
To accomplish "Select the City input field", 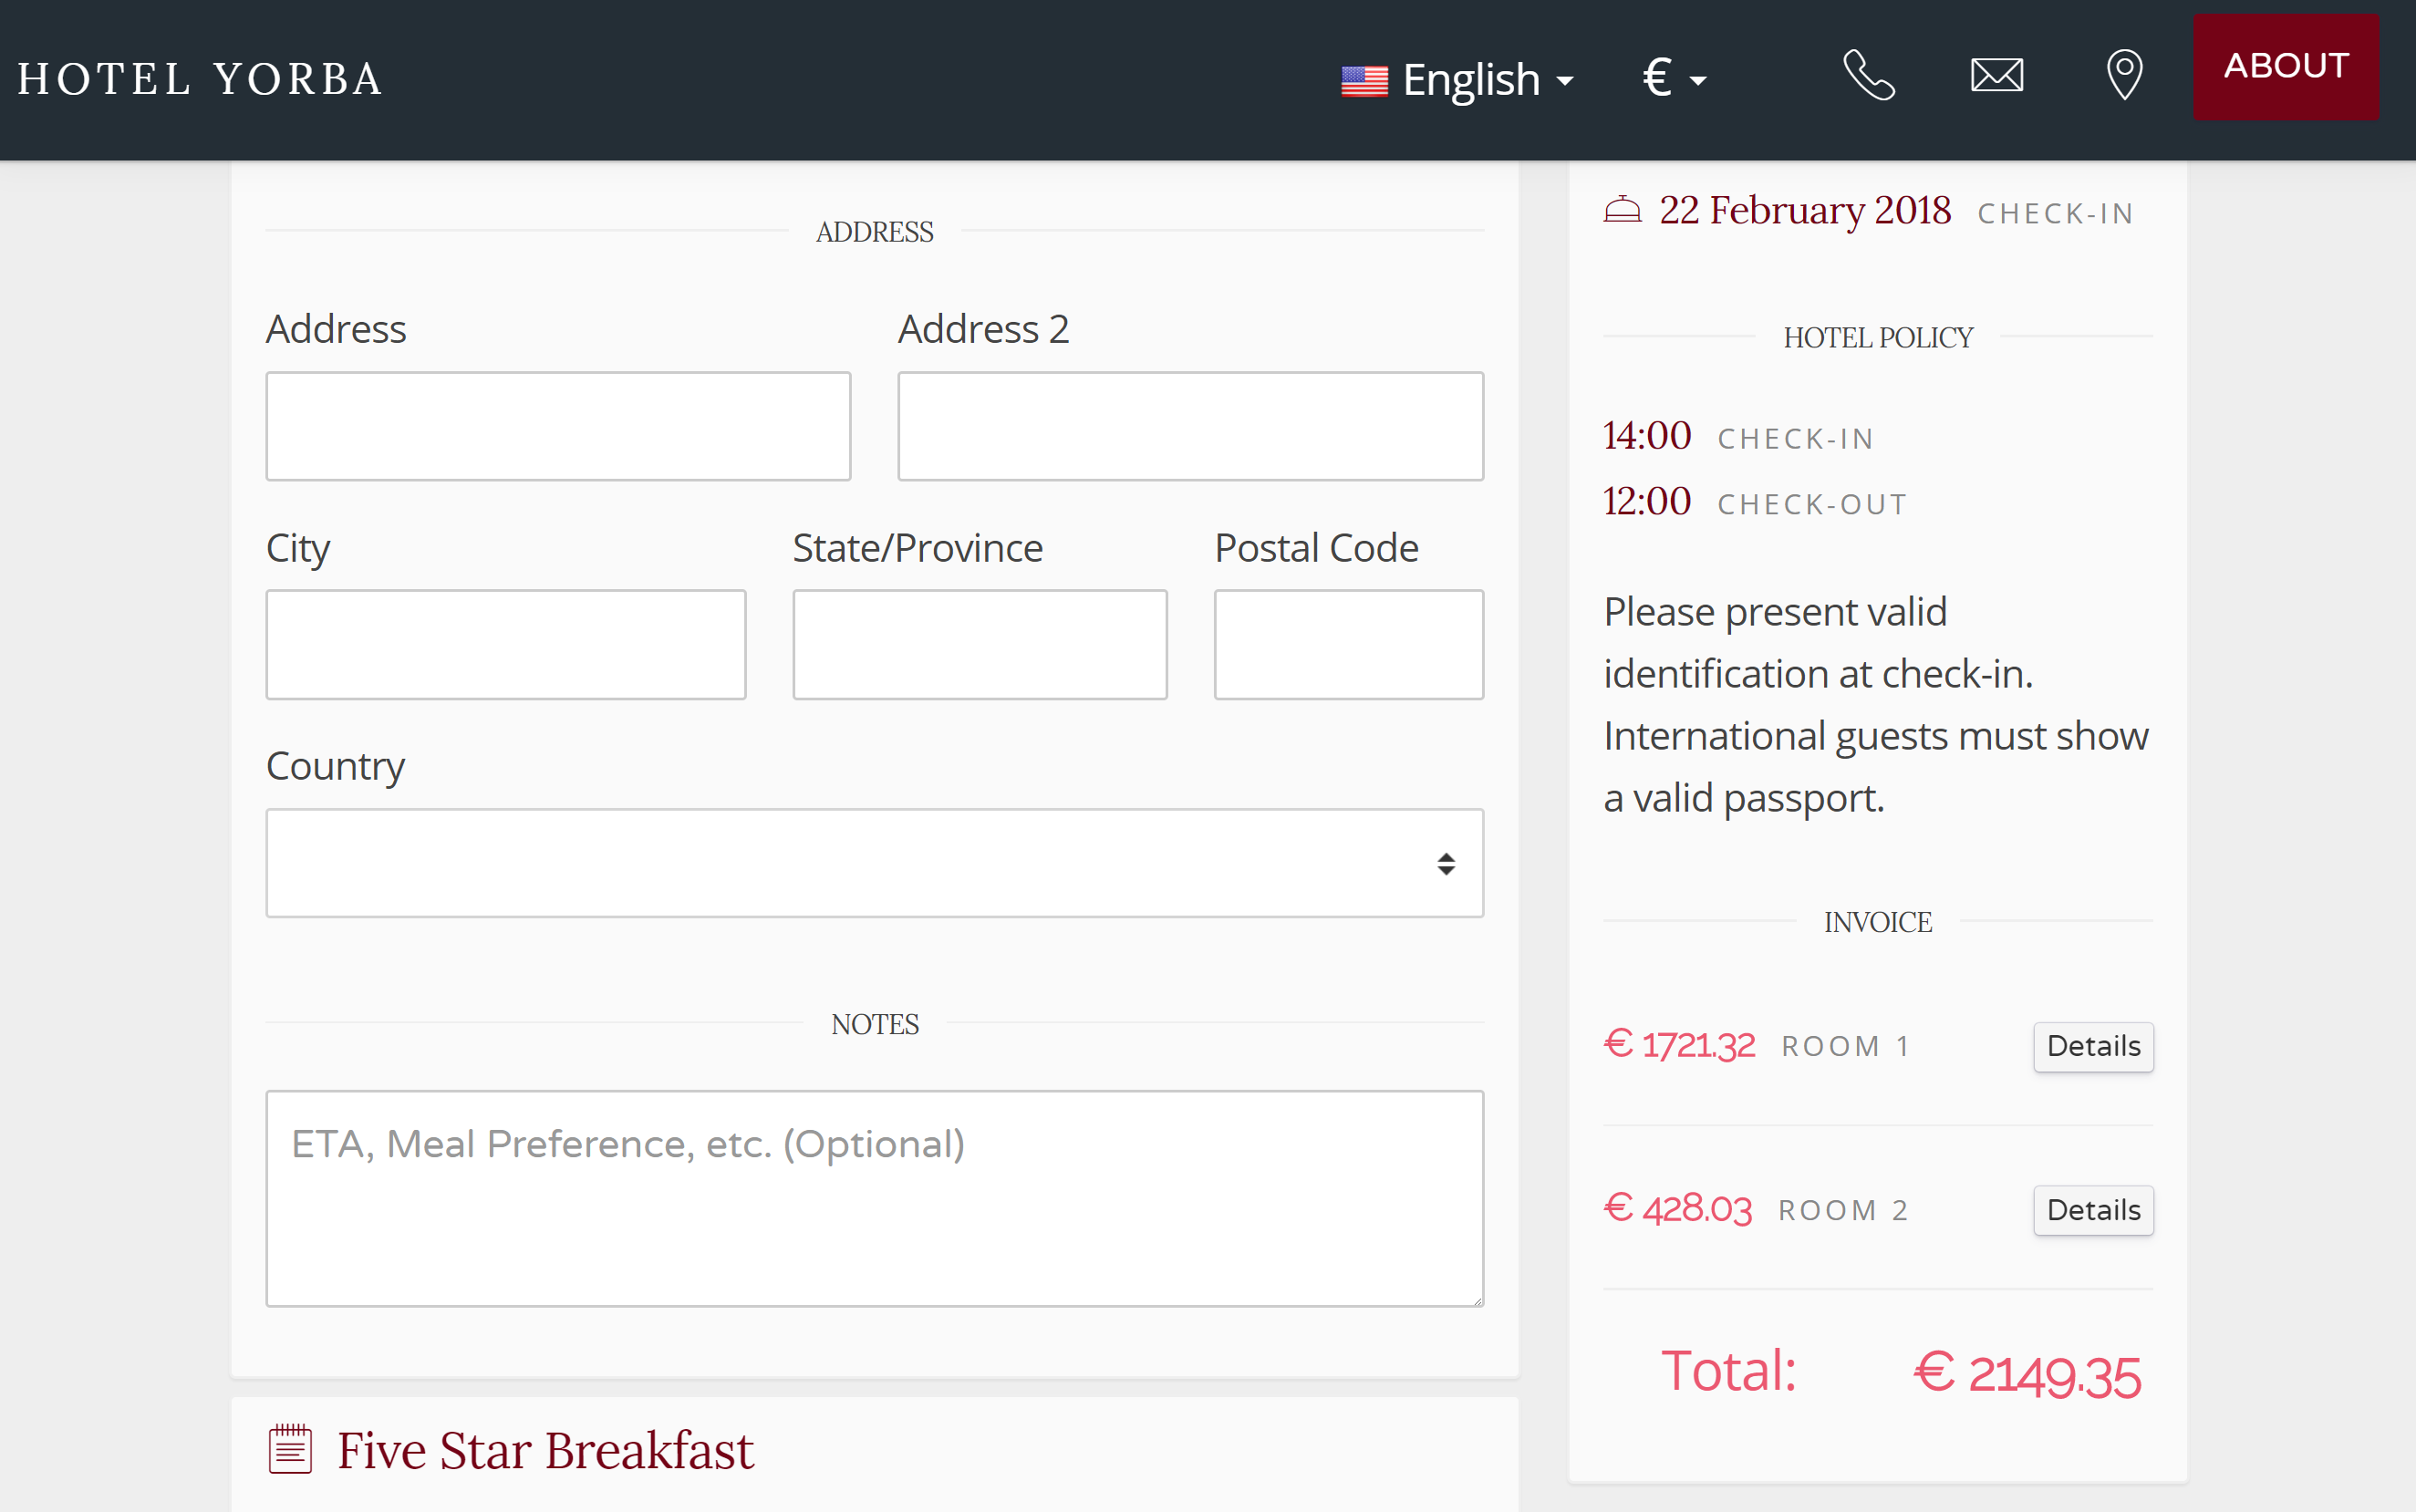I will 507,645.
